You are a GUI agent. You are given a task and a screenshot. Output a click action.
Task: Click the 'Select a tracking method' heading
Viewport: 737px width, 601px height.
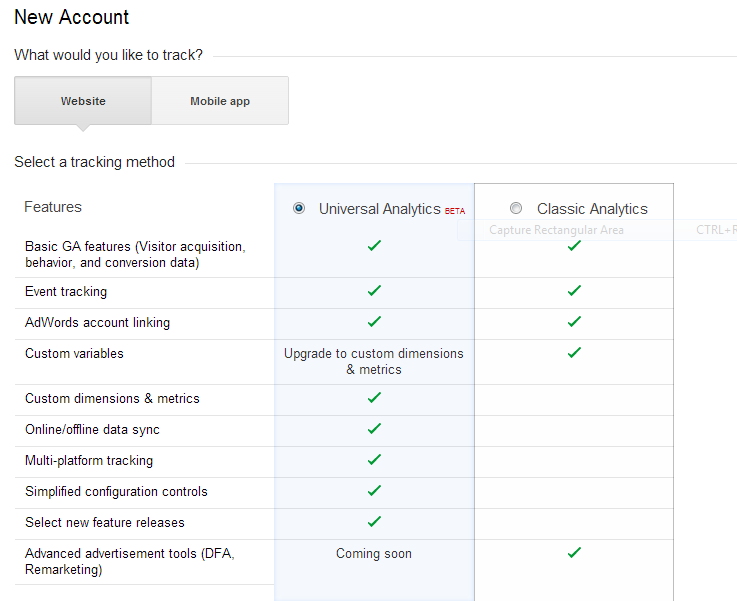94,162
